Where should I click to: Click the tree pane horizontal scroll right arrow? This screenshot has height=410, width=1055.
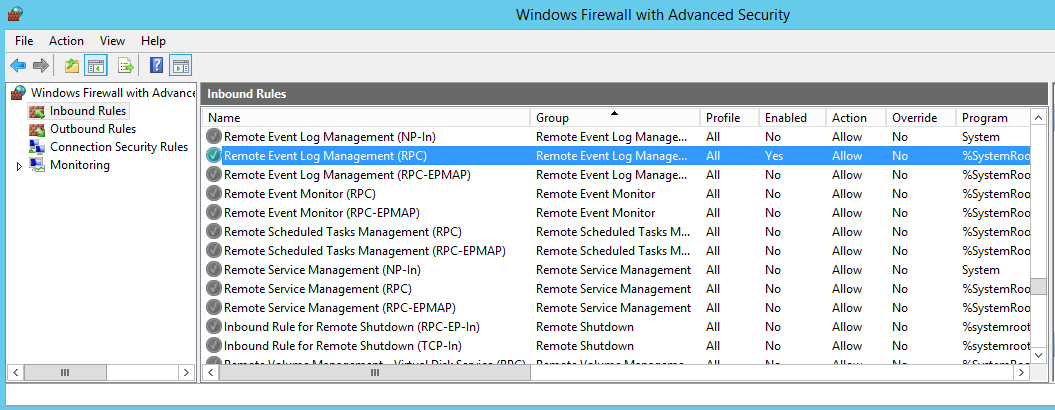coord(186,372)
